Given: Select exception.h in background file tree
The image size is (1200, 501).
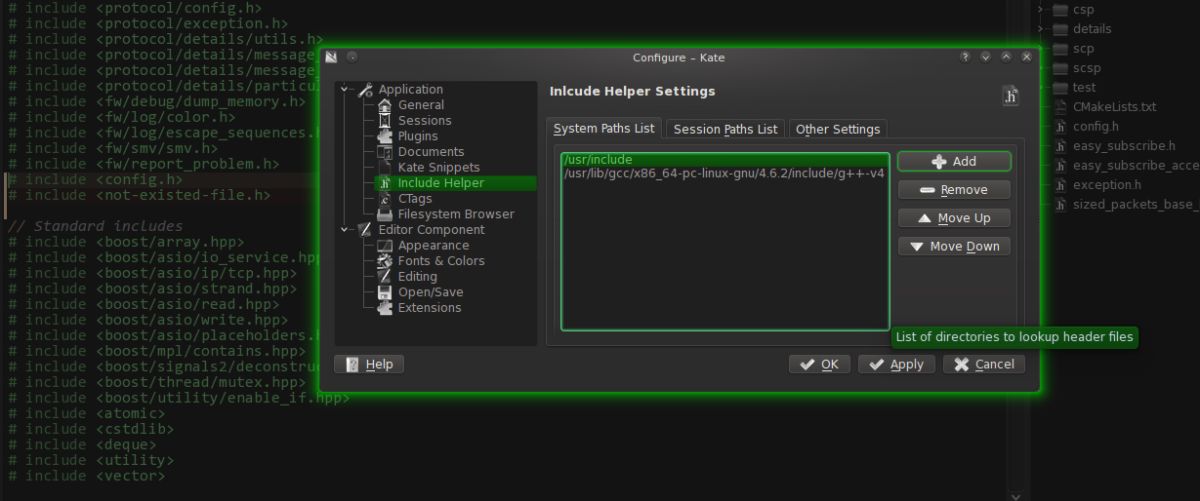Looking at the screenshot, I should (1106, 184).
